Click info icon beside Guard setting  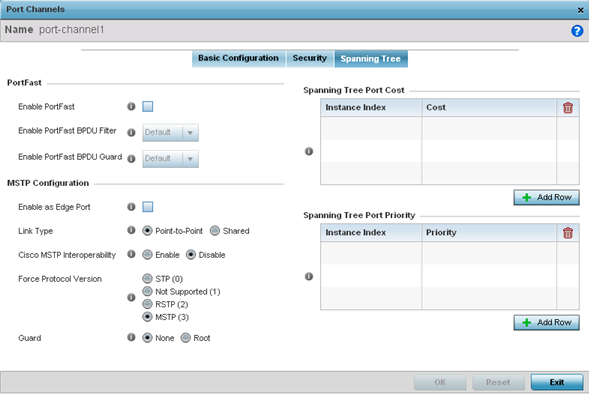pyautogui.click(x=131, y=337)
